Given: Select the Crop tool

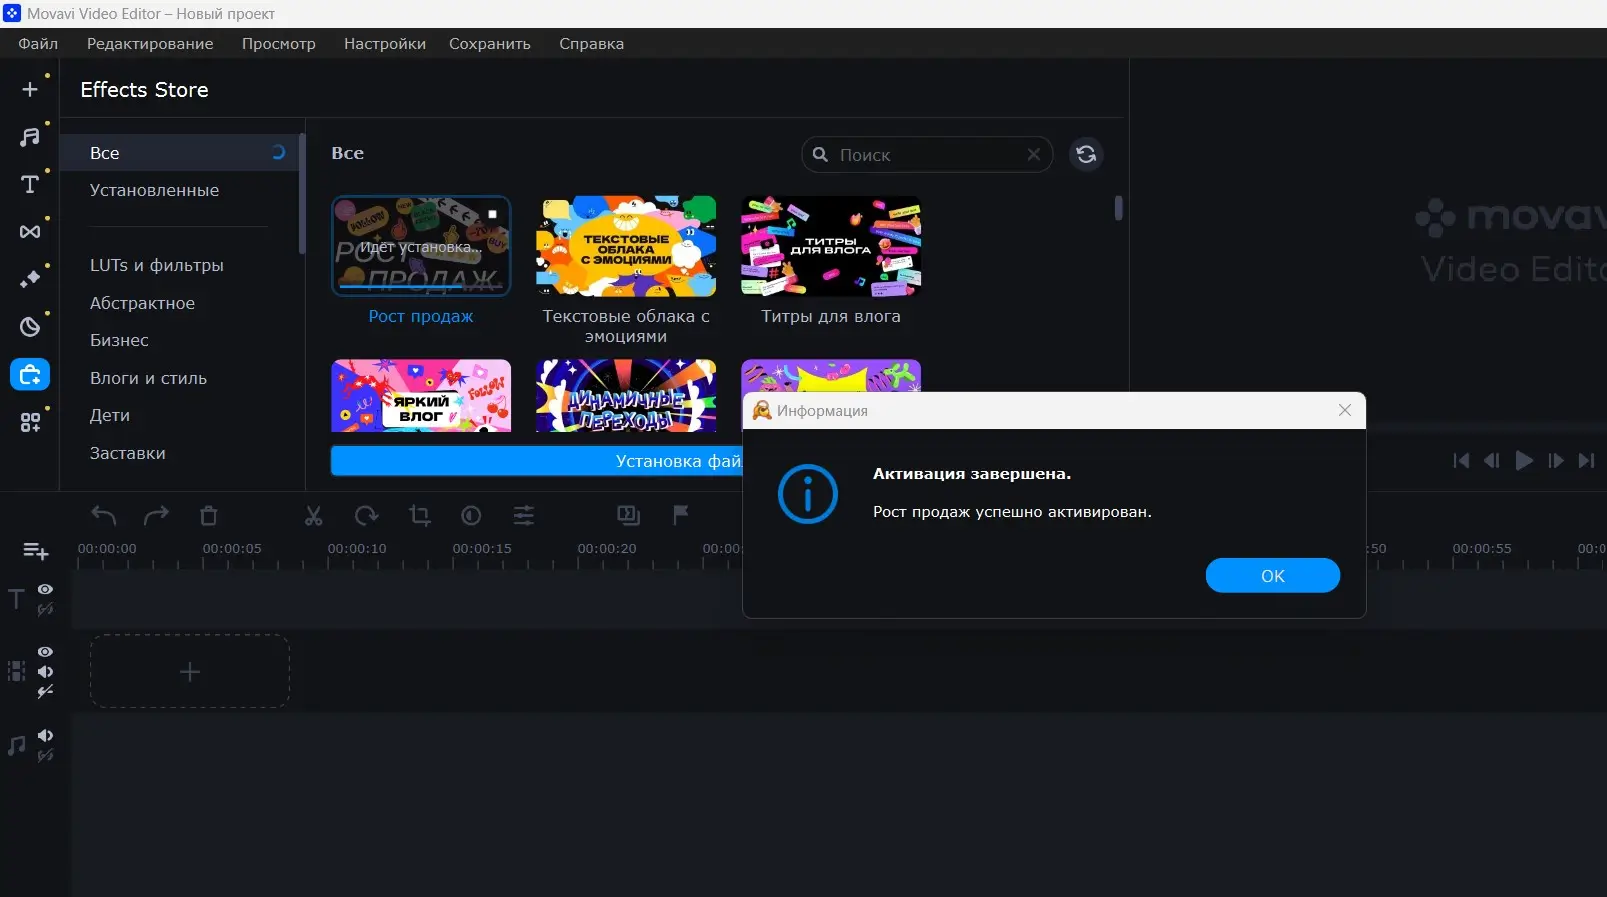Looking at the screenshot, I should coord(419,515).
